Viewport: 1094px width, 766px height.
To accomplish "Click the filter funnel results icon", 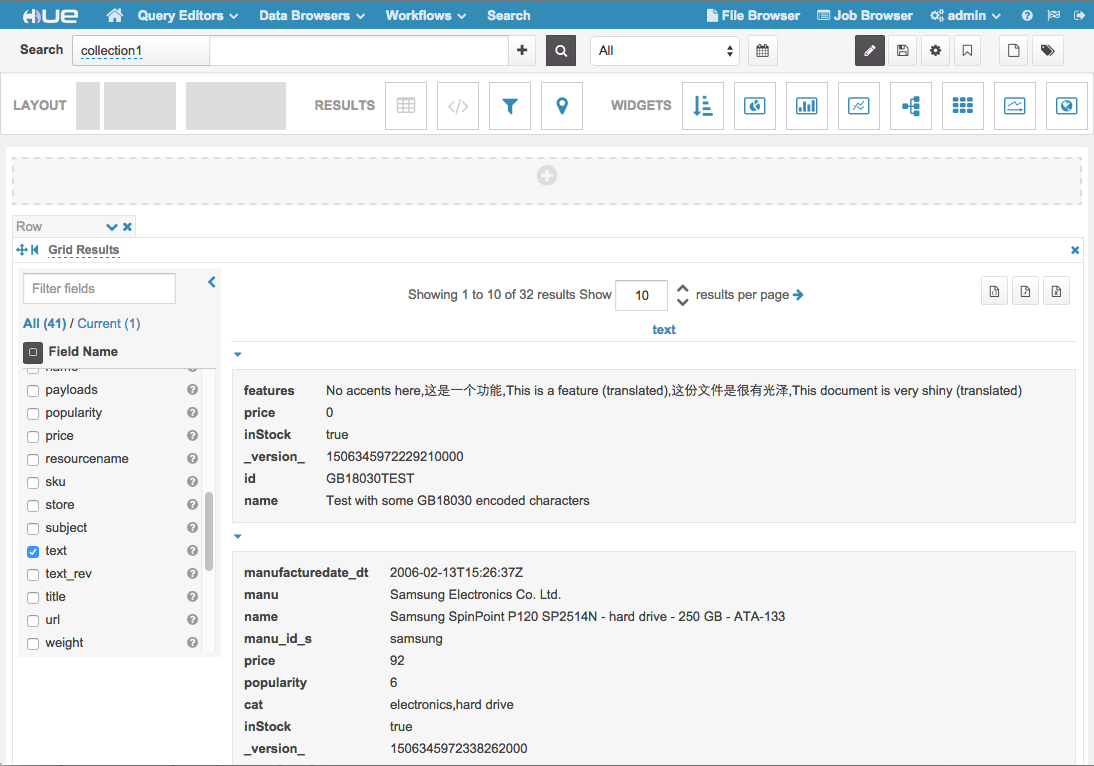I will 510,106.
